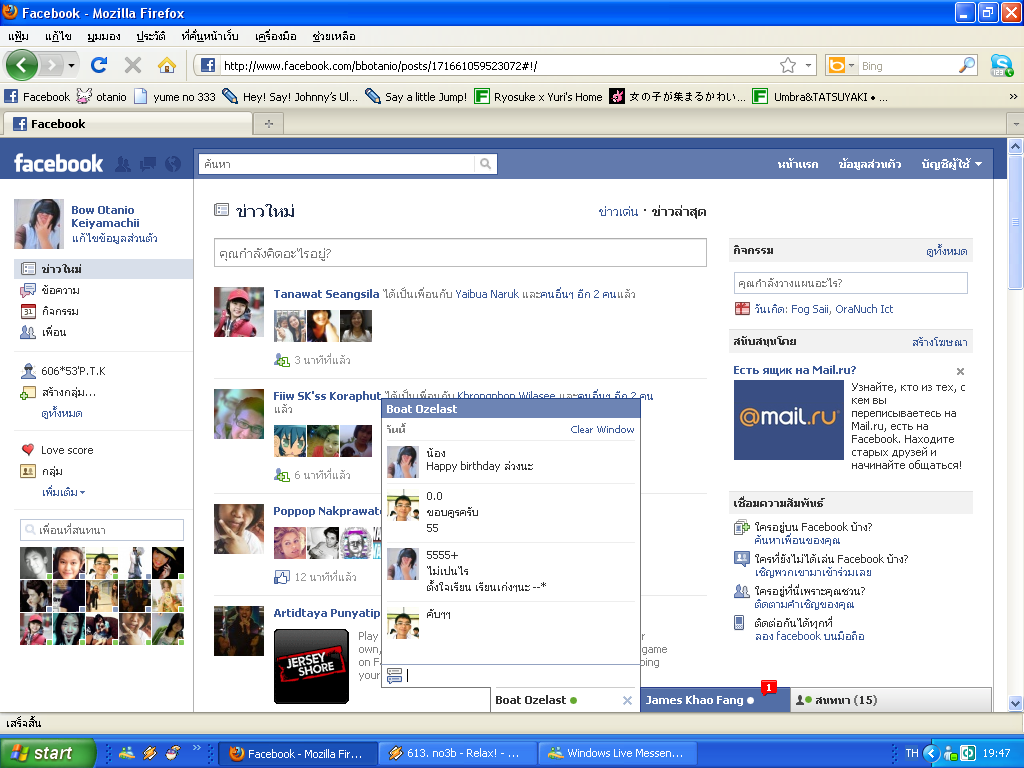Viewport: 1024px width, 768px height.
Task: Expand the เพิ่มเติม more list in the sidebar
Action: click(x=63, y=492)
